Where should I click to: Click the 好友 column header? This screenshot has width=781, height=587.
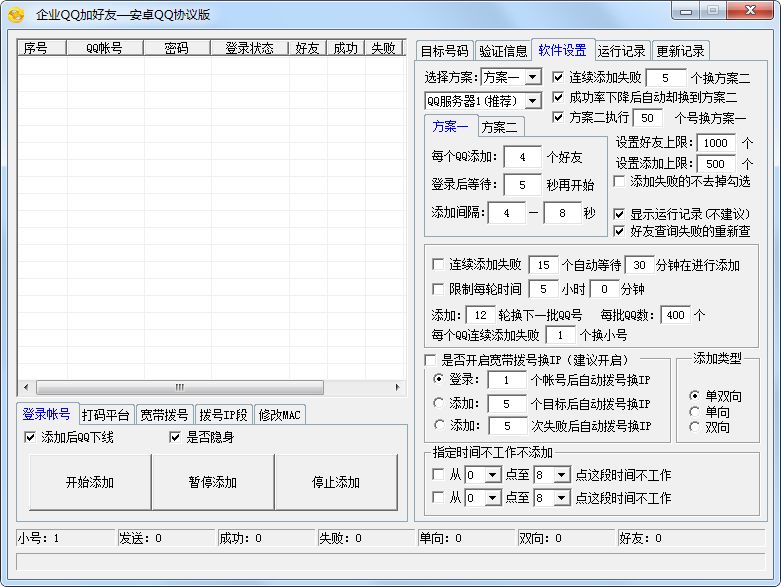308,48
